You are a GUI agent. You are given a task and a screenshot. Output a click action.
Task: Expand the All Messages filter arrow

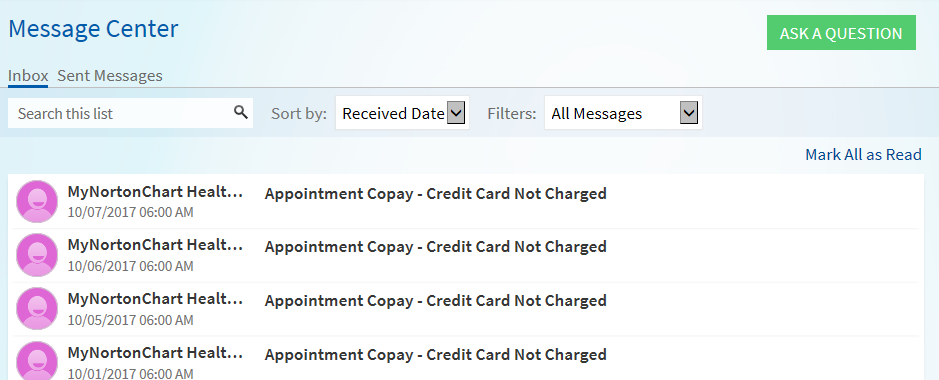tap(689, 113)
